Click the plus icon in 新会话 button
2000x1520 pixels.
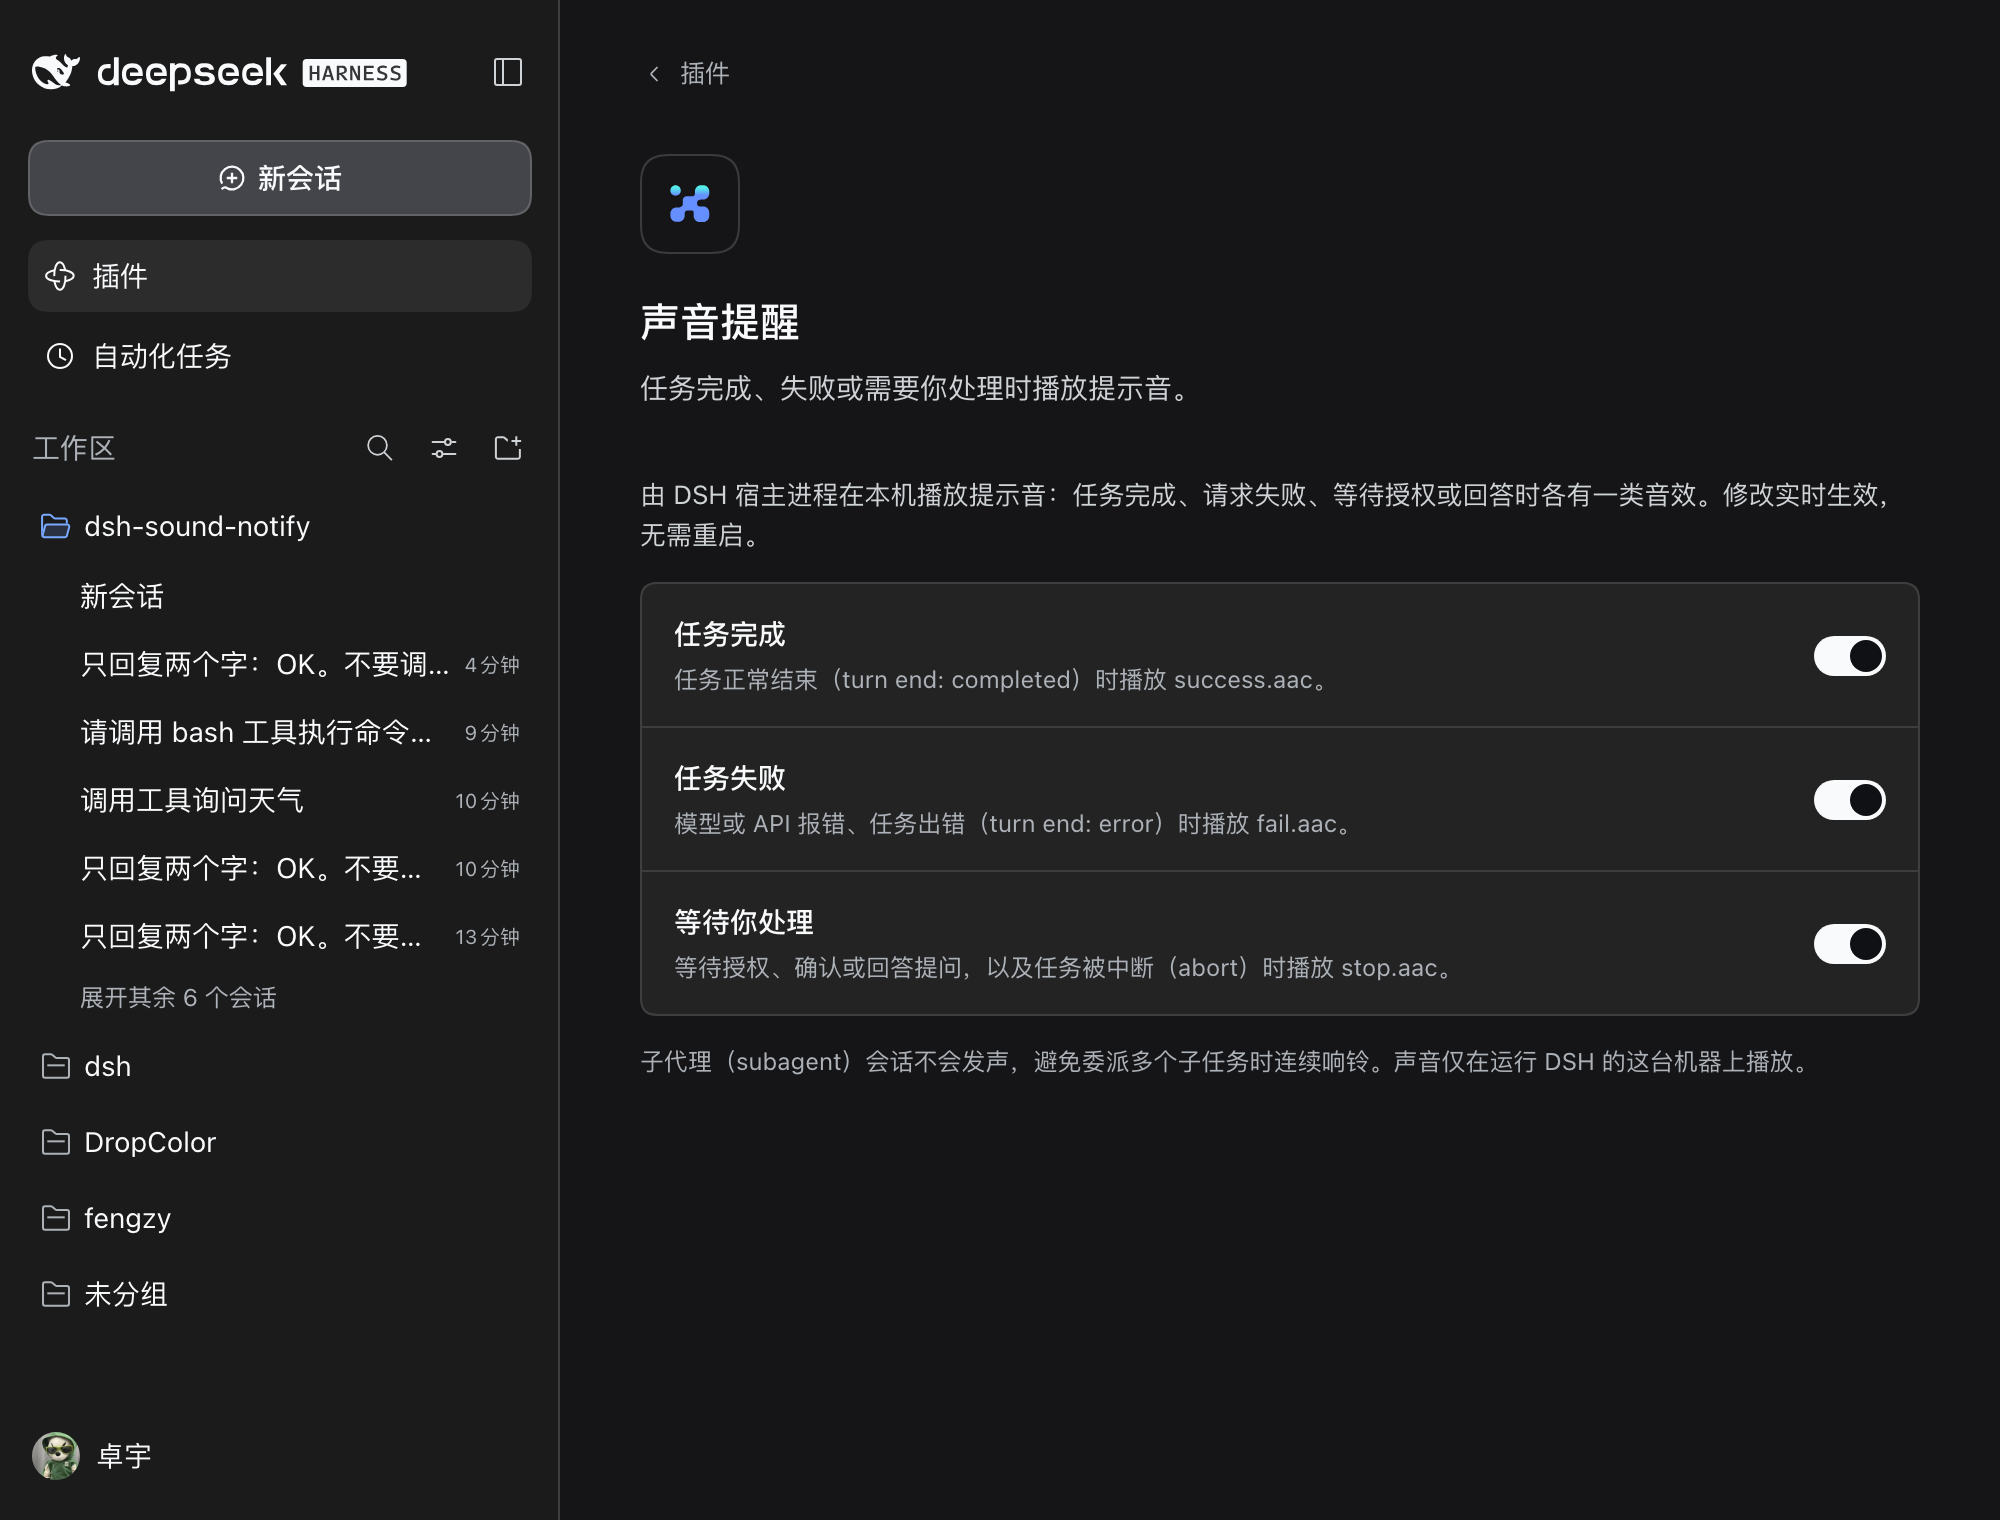click(x=232, y=178)
